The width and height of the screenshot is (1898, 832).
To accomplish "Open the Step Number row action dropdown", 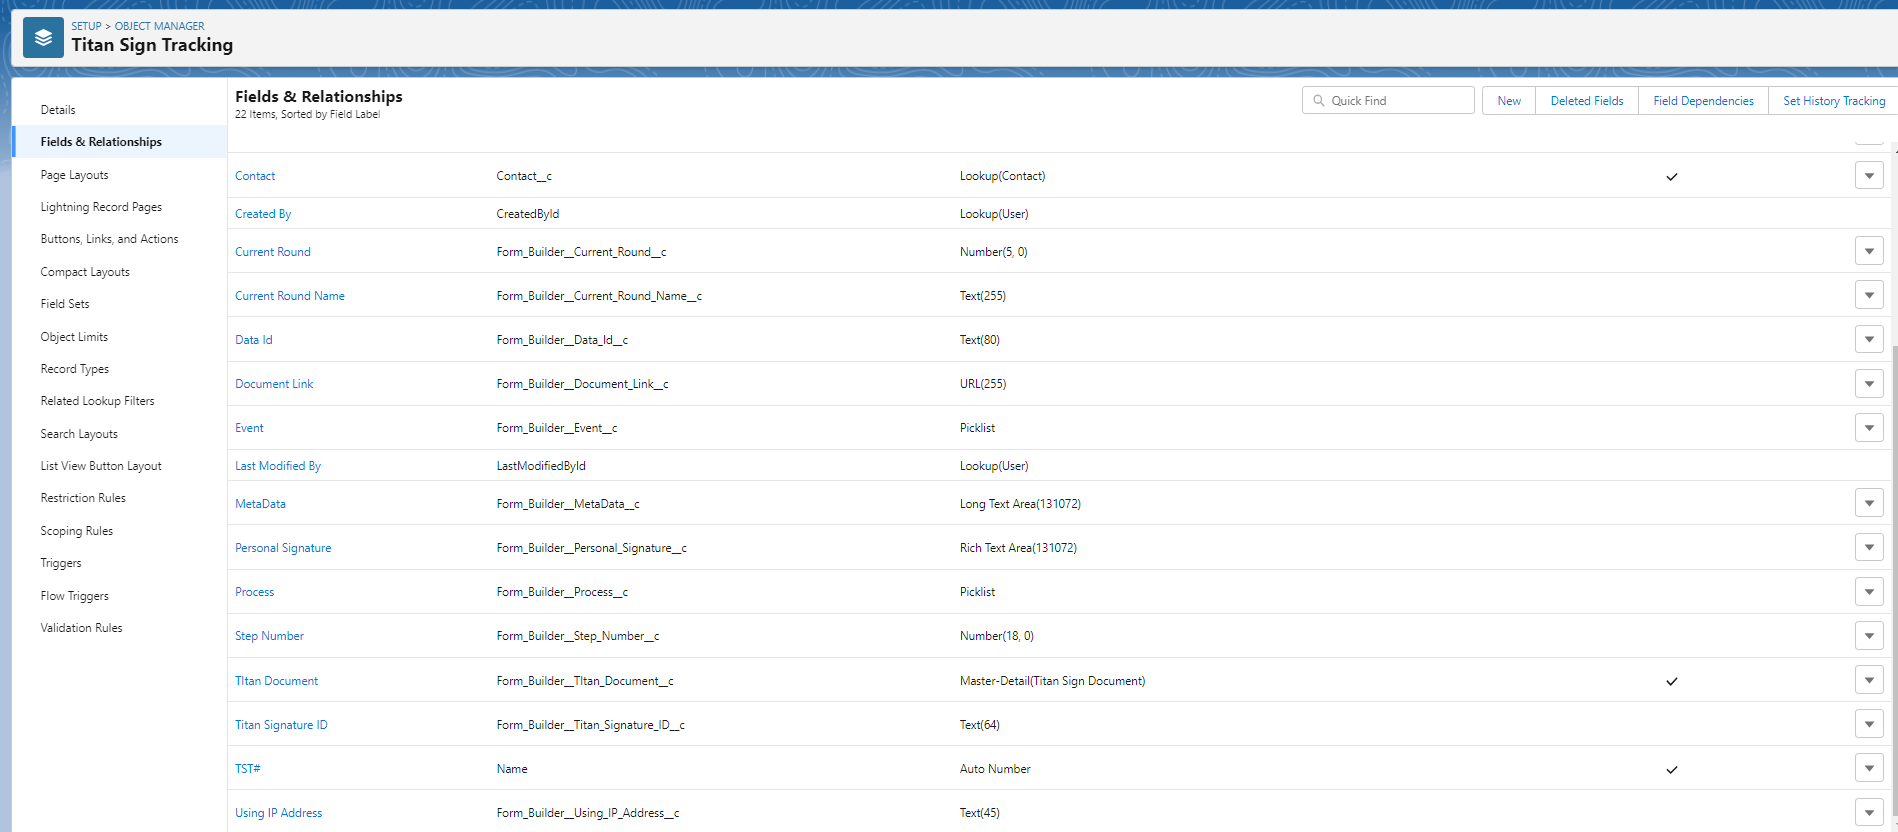I will tap(1869, 635).
